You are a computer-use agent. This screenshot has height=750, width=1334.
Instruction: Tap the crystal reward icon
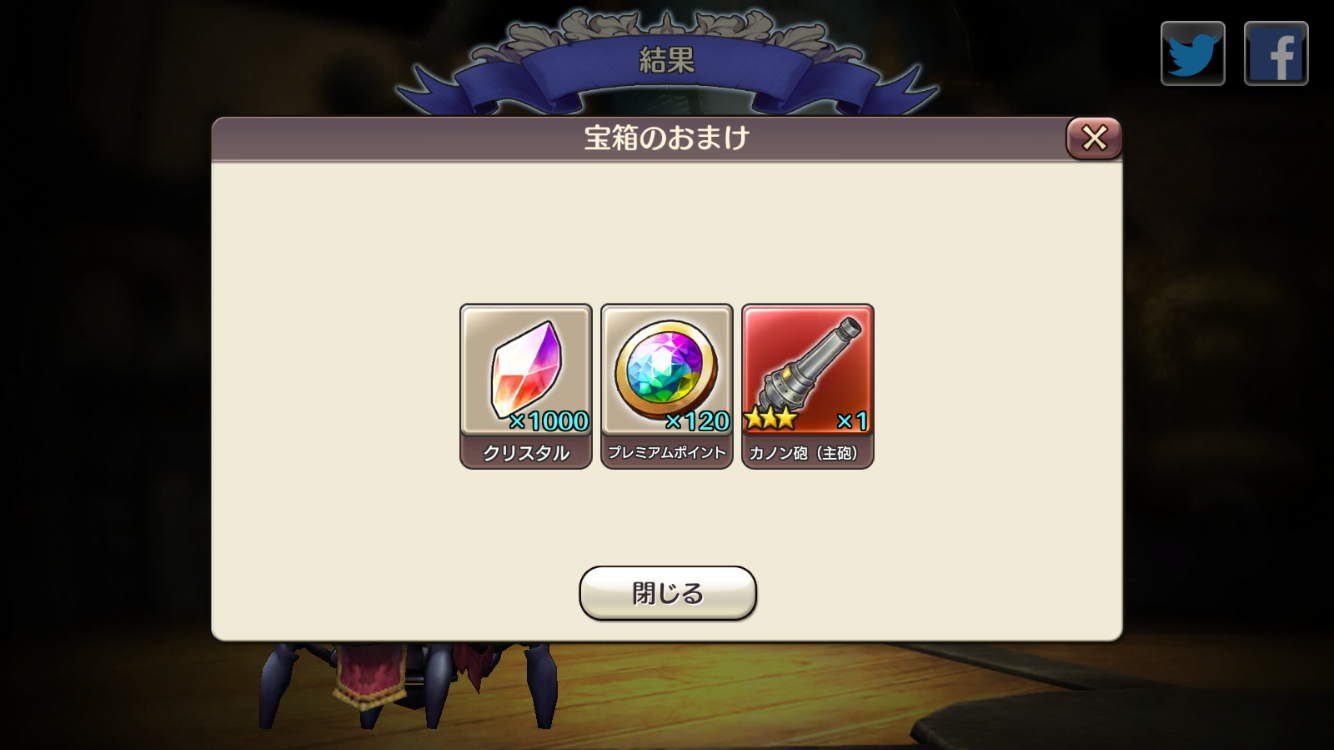pos(526,370)
